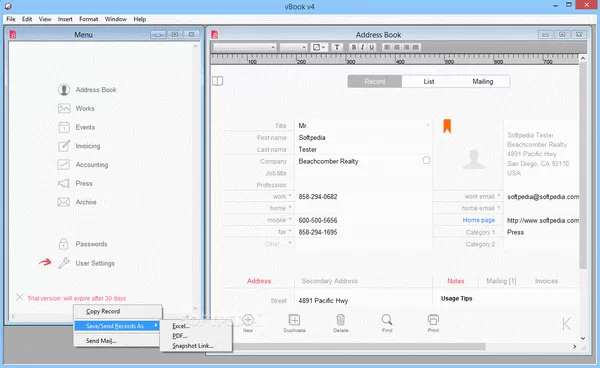The height and width of the screenshot is (368, 600).
Task: Click the text style T button
Action: pos(337,47)
